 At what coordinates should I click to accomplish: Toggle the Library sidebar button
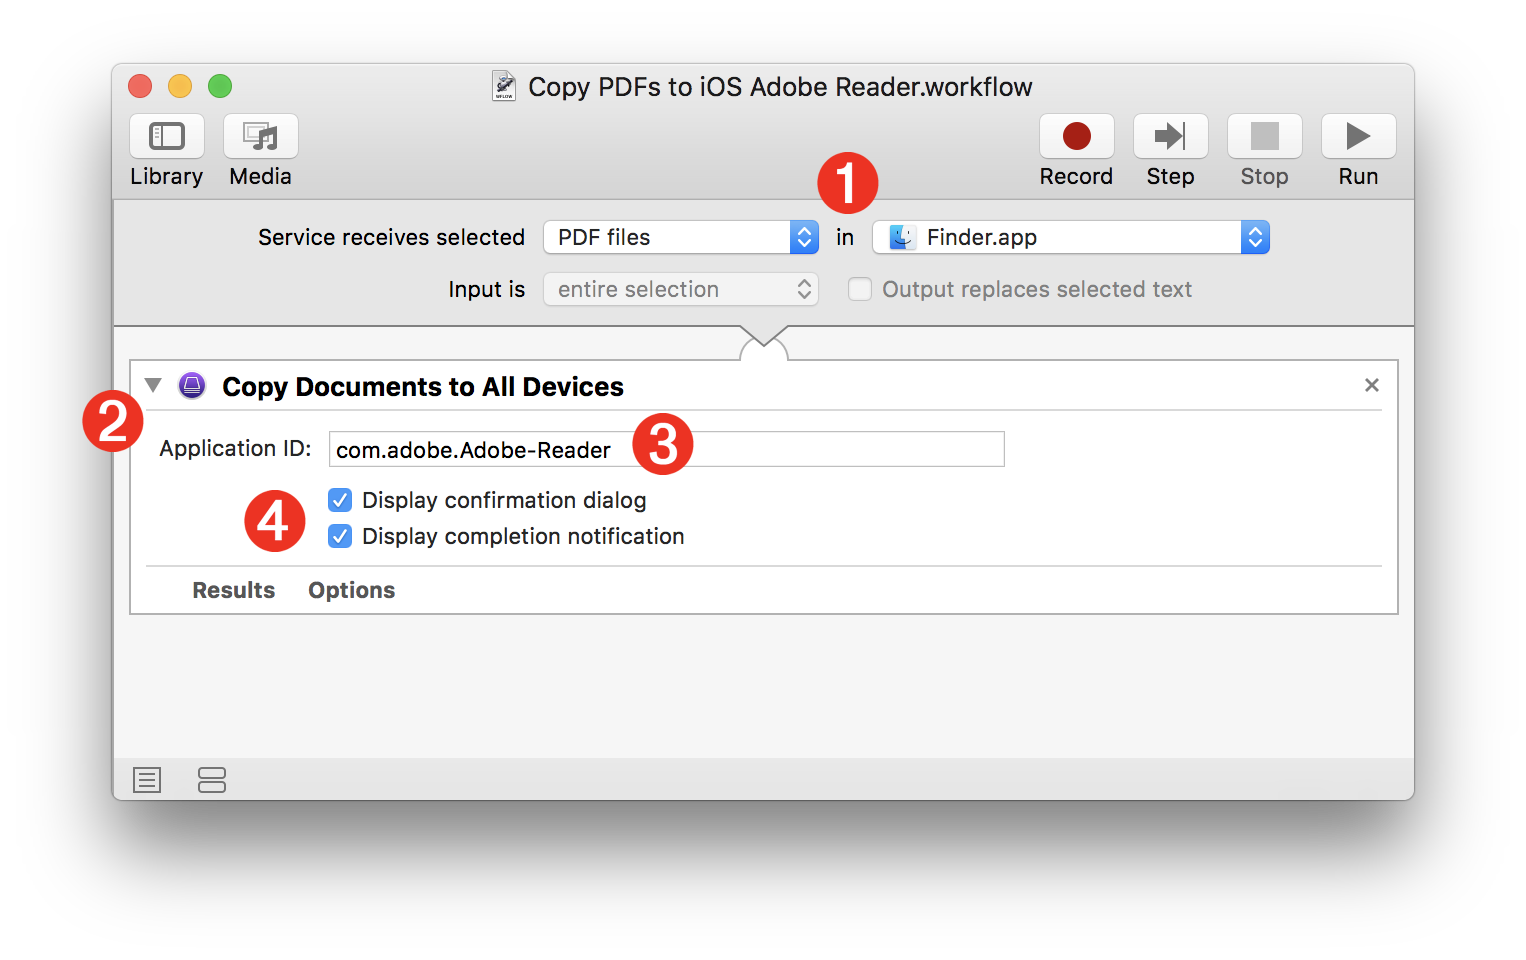(x=167, y=136)
